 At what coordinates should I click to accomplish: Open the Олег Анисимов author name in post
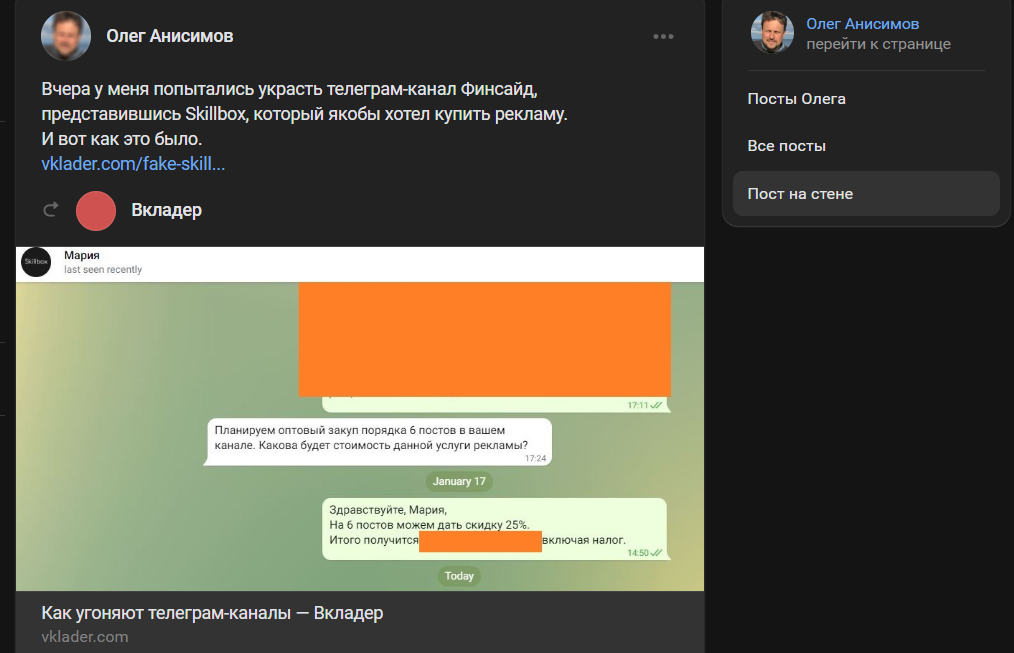tap(169, 36)
